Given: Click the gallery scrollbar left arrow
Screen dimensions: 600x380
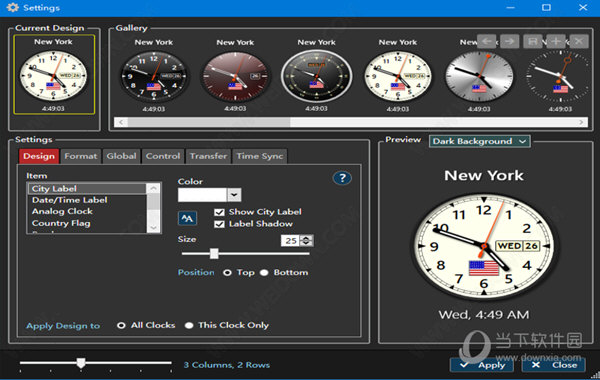Looking at the screenshot, I should pyautogui.click(x=121, y=122).
